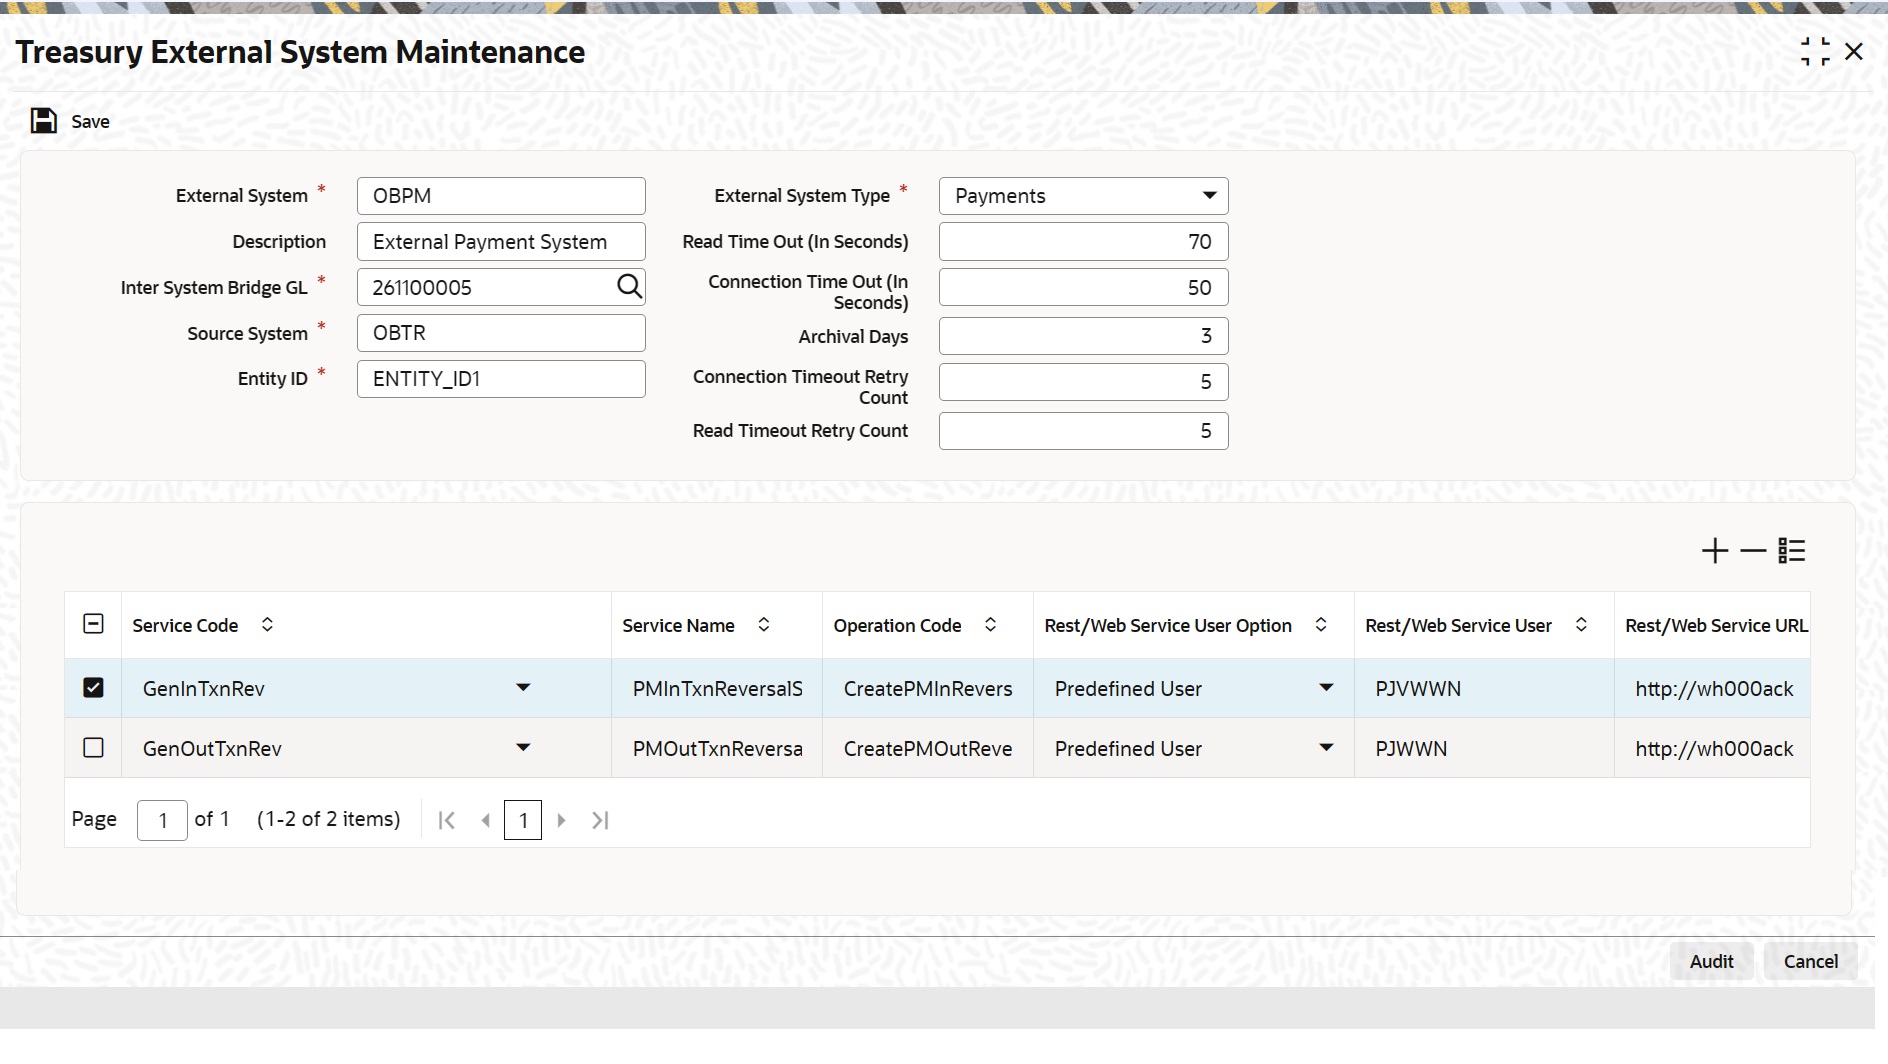Click Read Timeout Retry Count field

1084,431
